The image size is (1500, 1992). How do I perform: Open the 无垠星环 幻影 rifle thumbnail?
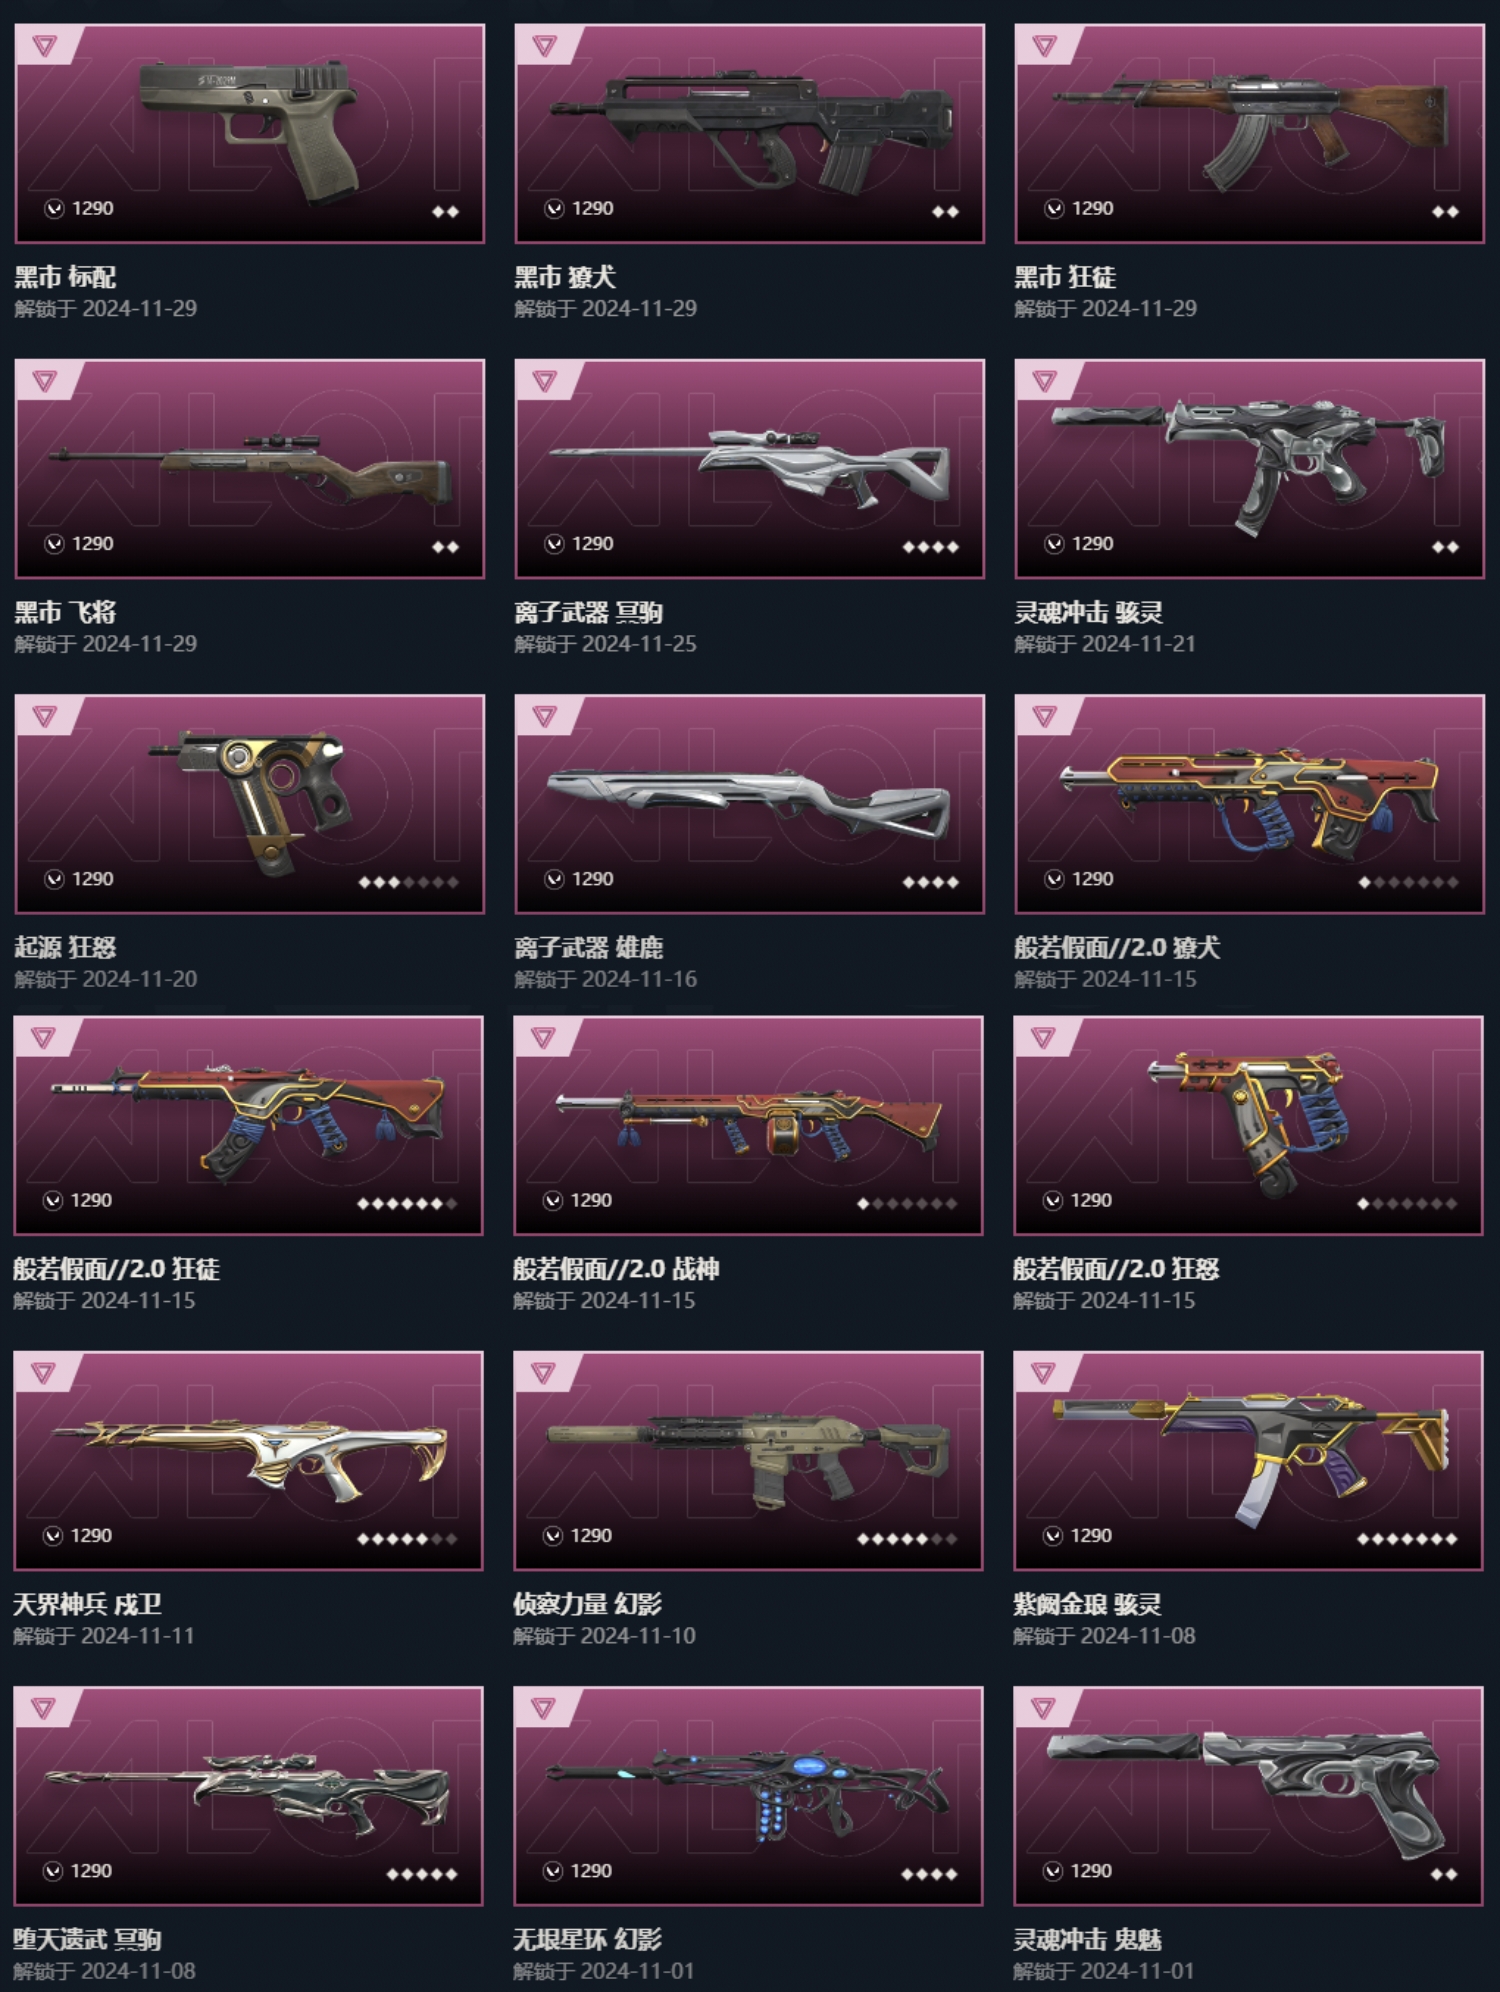748,1795
